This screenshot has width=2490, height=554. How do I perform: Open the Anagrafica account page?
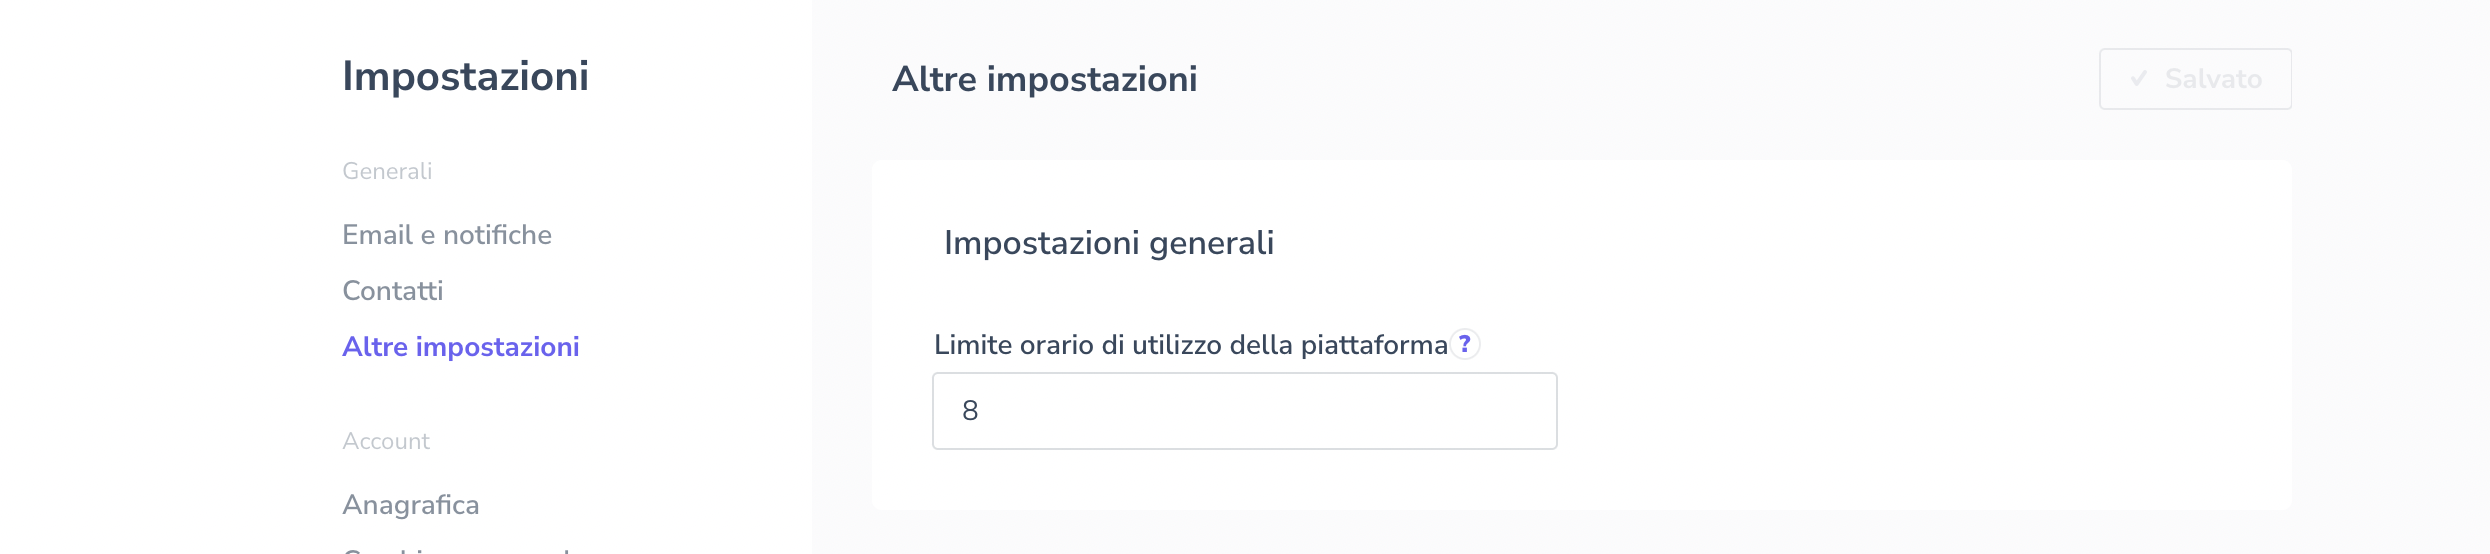tap(411, 505)
